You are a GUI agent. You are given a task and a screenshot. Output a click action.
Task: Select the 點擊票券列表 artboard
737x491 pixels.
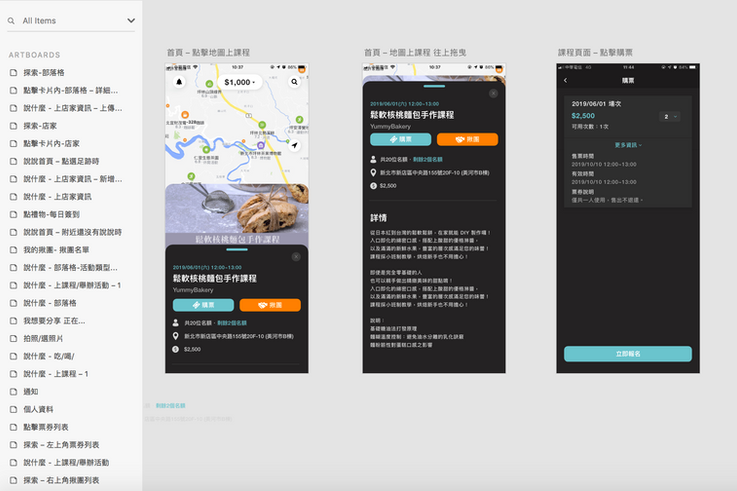point(46,427)
